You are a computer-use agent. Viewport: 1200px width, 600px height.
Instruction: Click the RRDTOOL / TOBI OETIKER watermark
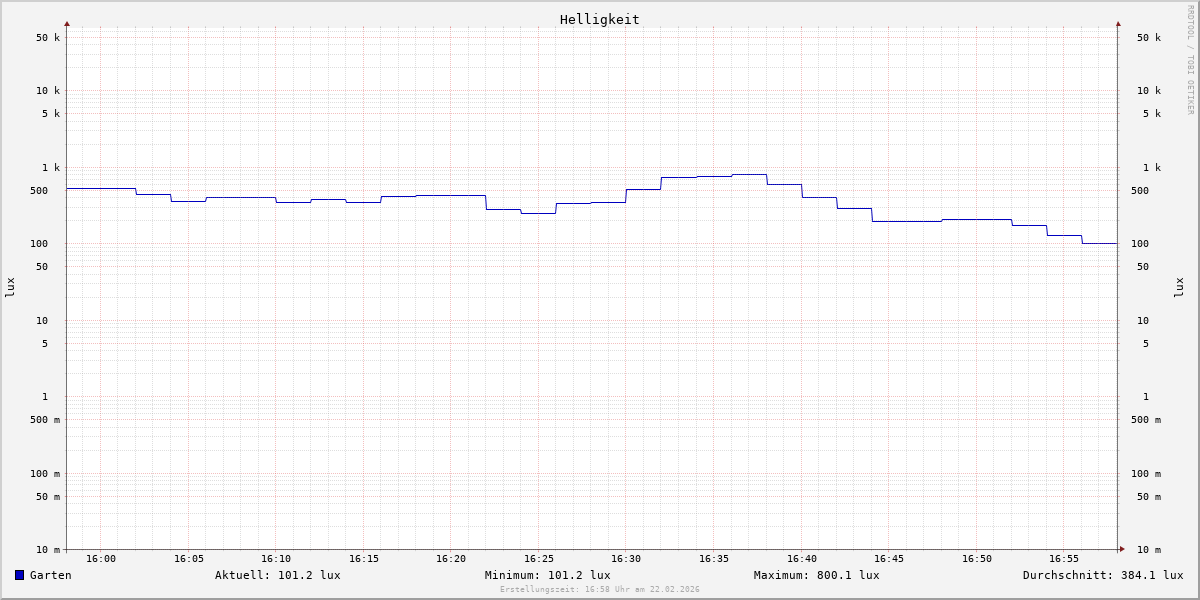[x=1190, y=60]
